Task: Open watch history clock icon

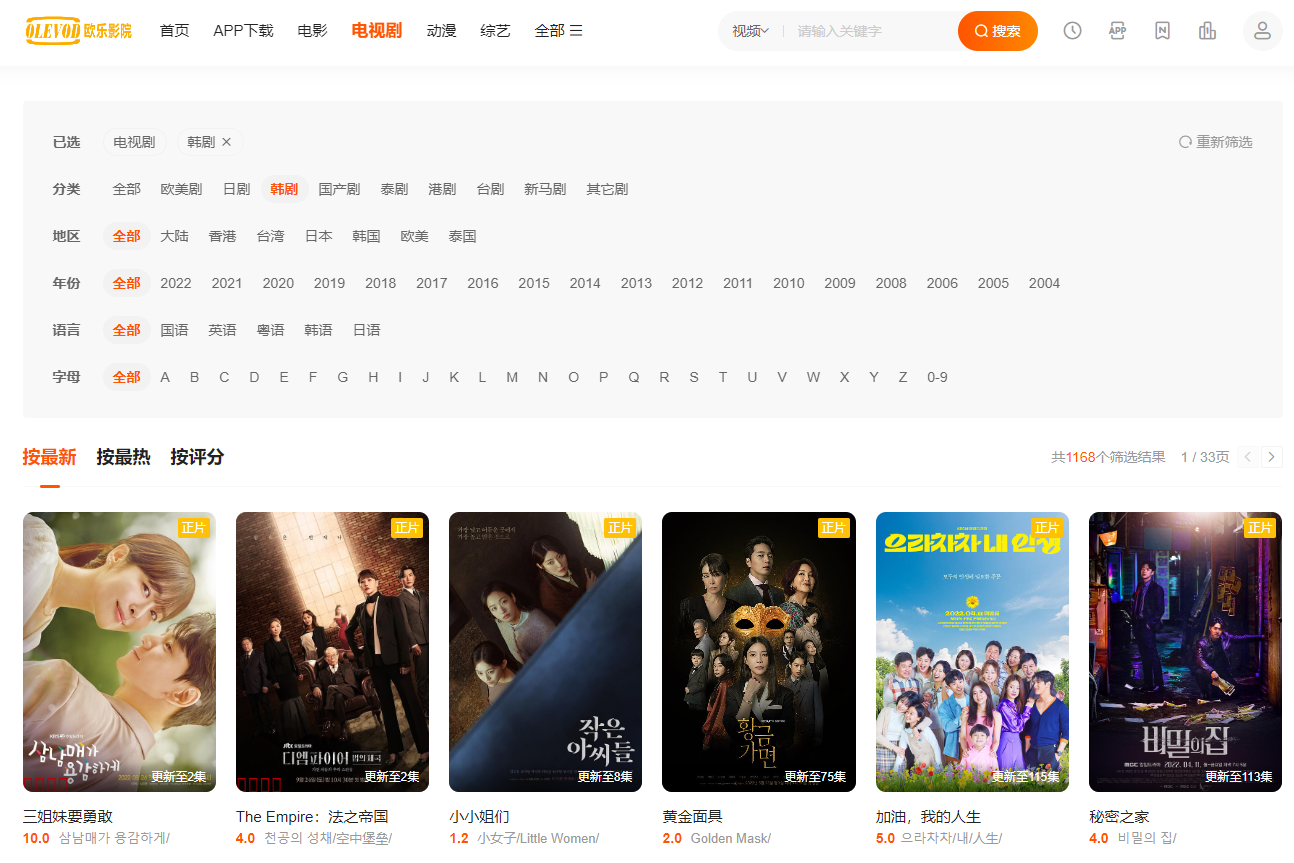Action: tap(1072, 31)
